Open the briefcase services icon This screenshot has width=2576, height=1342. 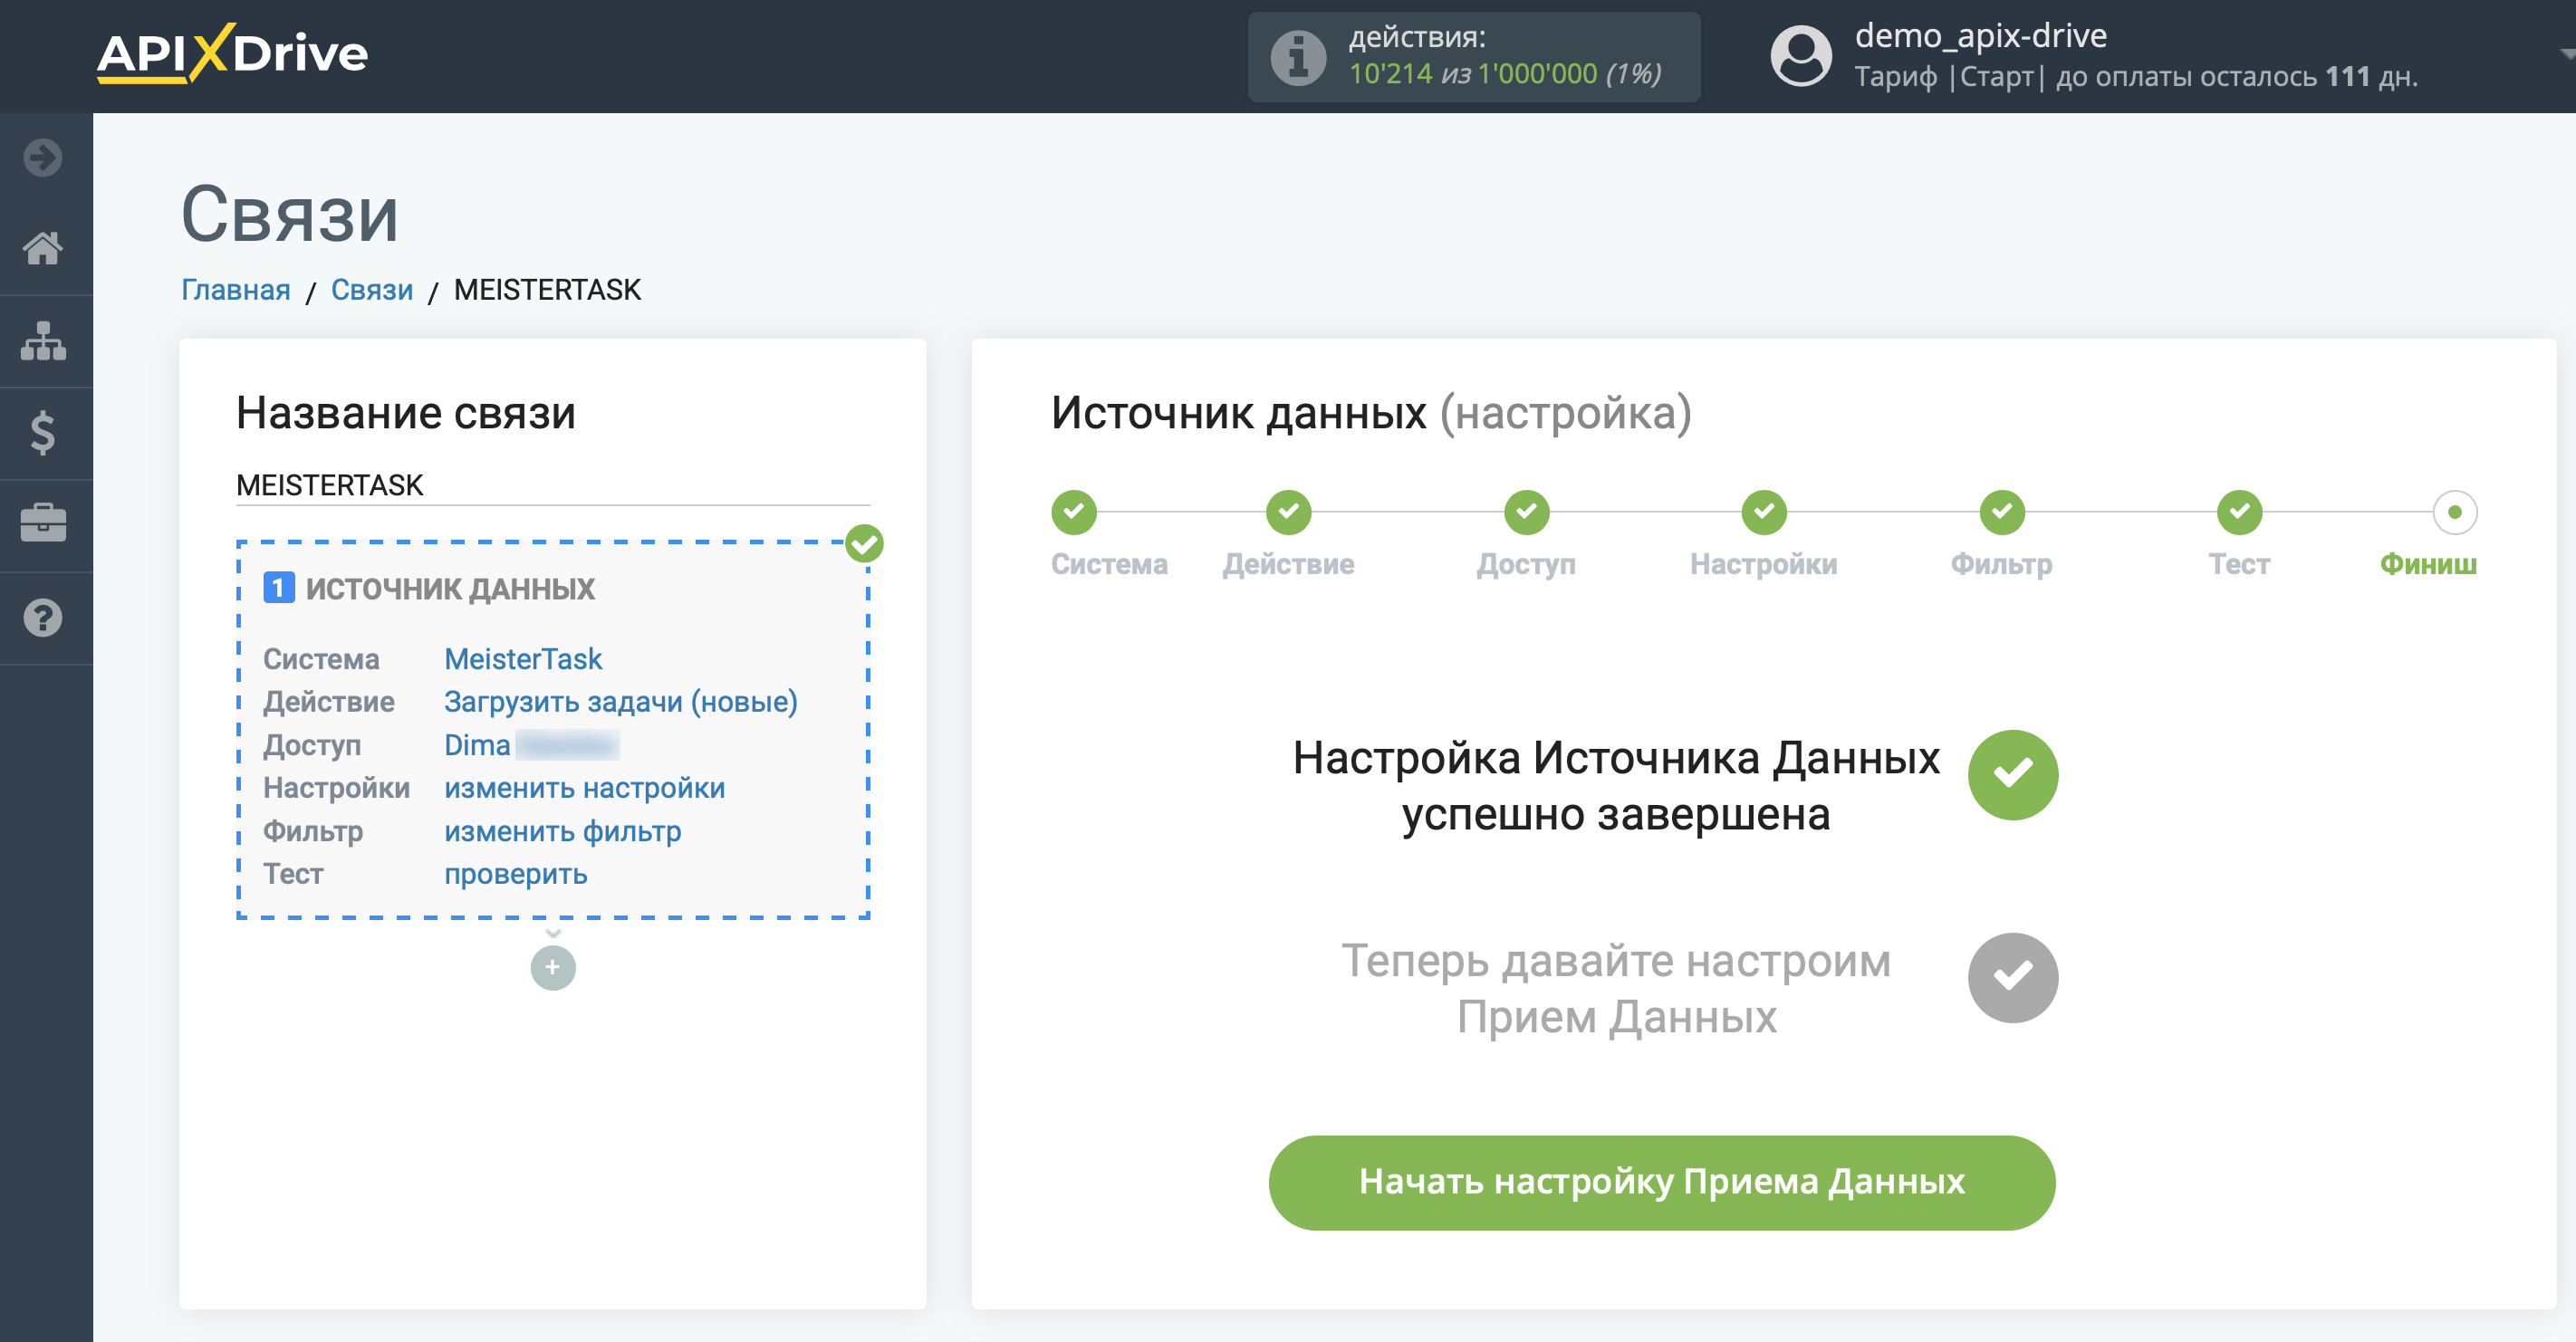pos(43,523)
